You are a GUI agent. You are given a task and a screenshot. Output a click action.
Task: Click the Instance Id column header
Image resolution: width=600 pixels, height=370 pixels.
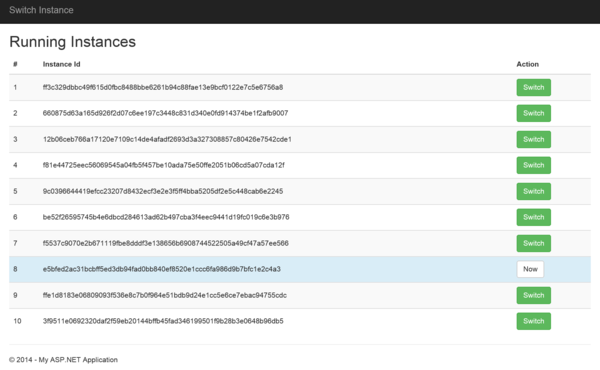tap(62, 64)
